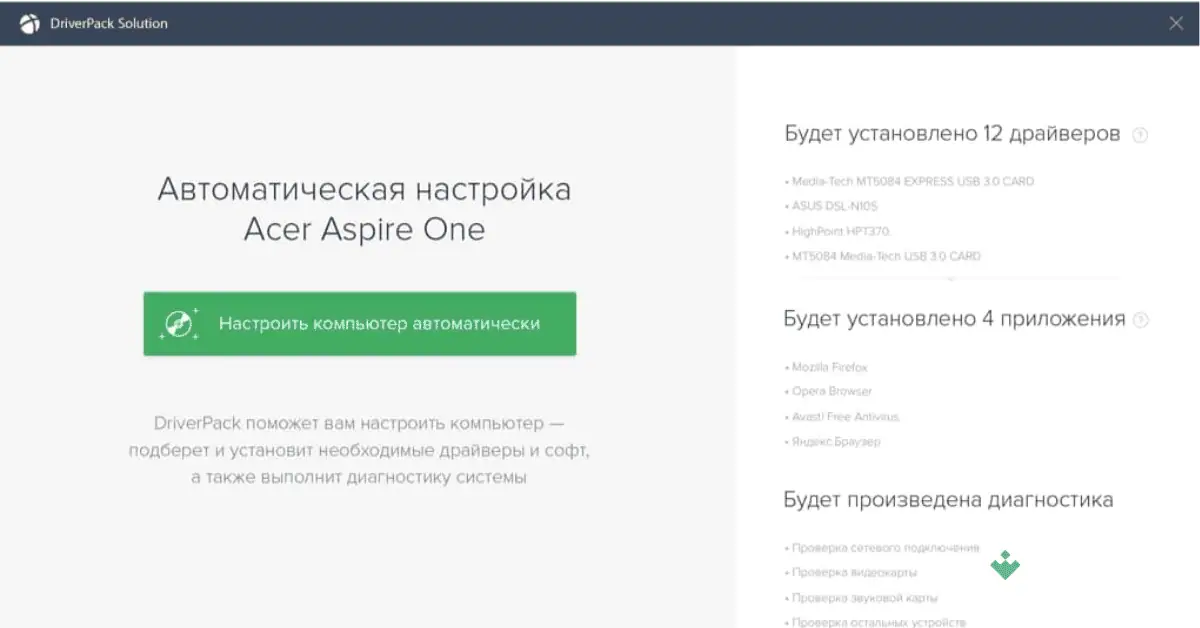Open the info tooltip beside "12 драйверов" heading
The image size is (1200, 628).
point(1141,134)
